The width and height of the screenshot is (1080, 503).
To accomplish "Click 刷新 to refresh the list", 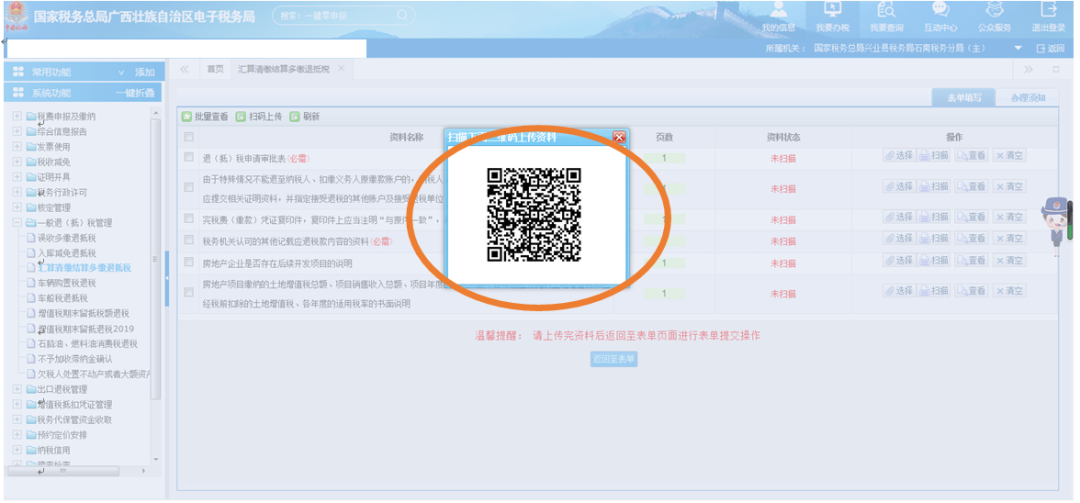I will tap(304, 116).
